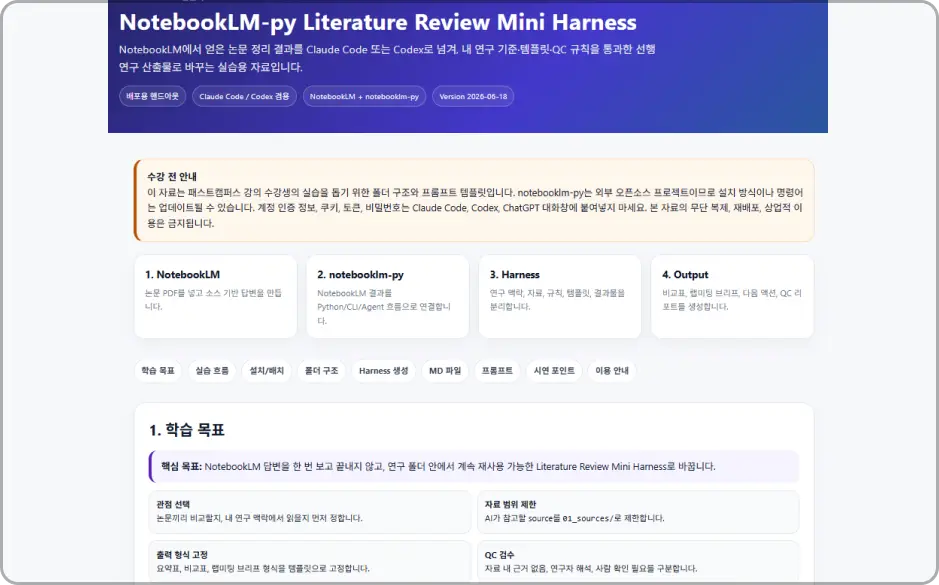Select the 관점 선택 goal card
The height and width of the screenshot is (585, 939).
(310, 512)
